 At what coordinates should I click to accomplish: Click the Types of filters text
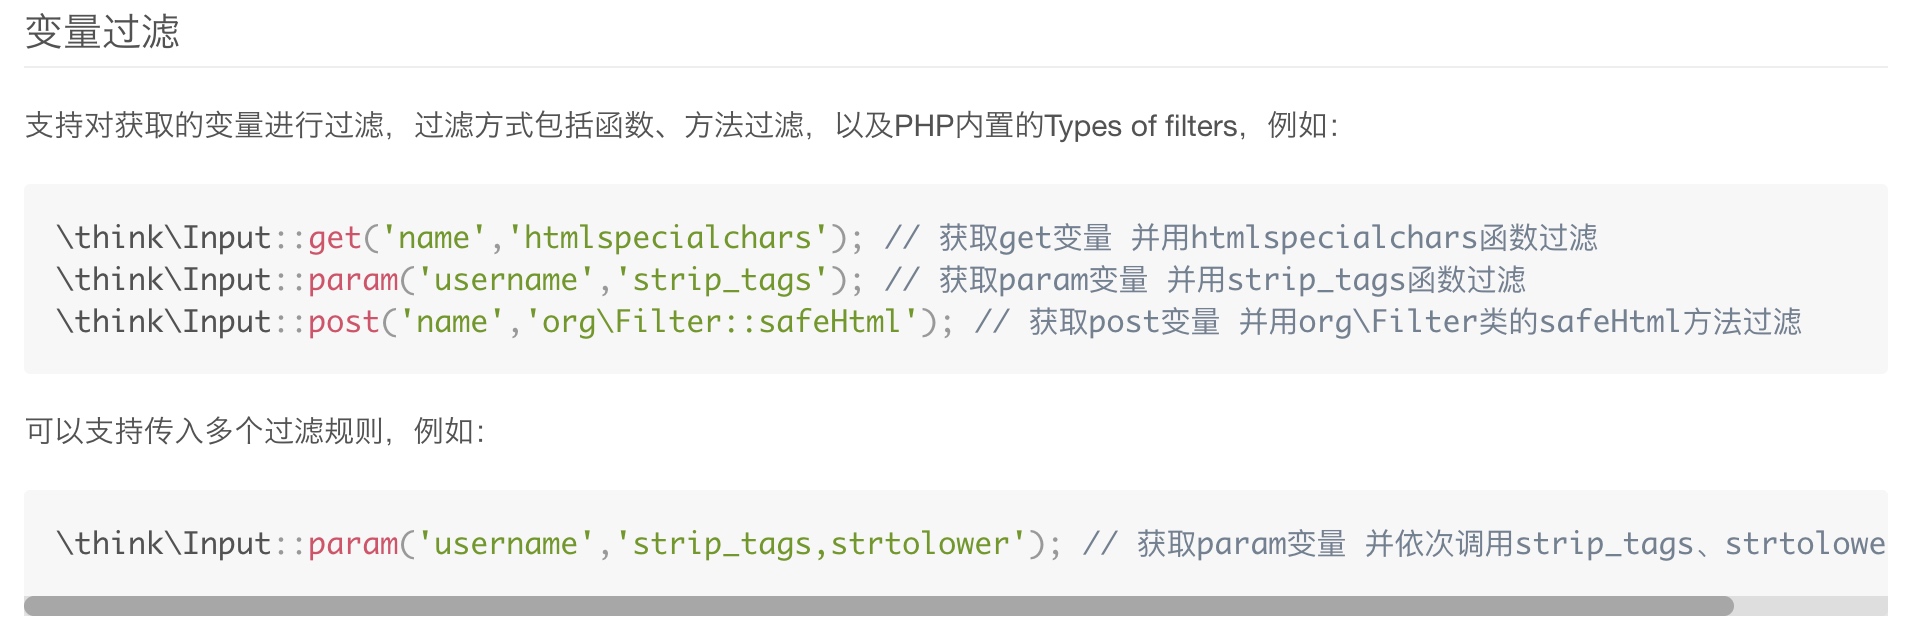1141,126
